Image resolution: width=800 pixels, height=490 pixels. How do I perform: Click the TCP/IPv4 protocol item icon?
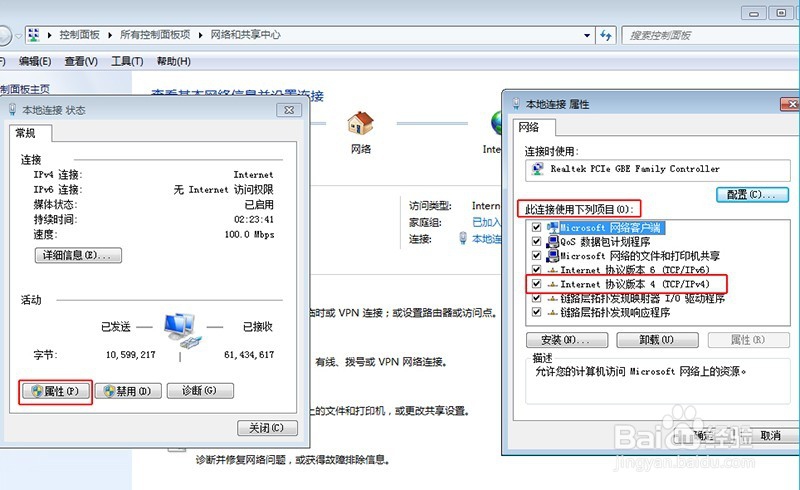point(553,284)
